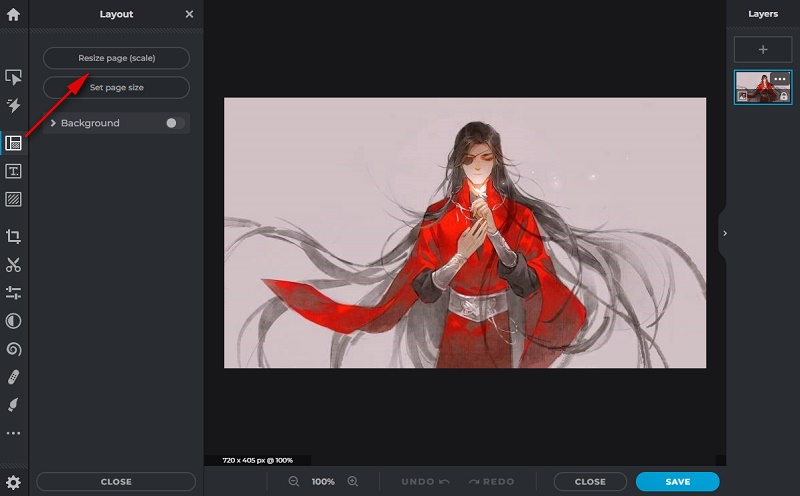
Task: Go to the Home screen icon
Action: (x=13, y=14)
